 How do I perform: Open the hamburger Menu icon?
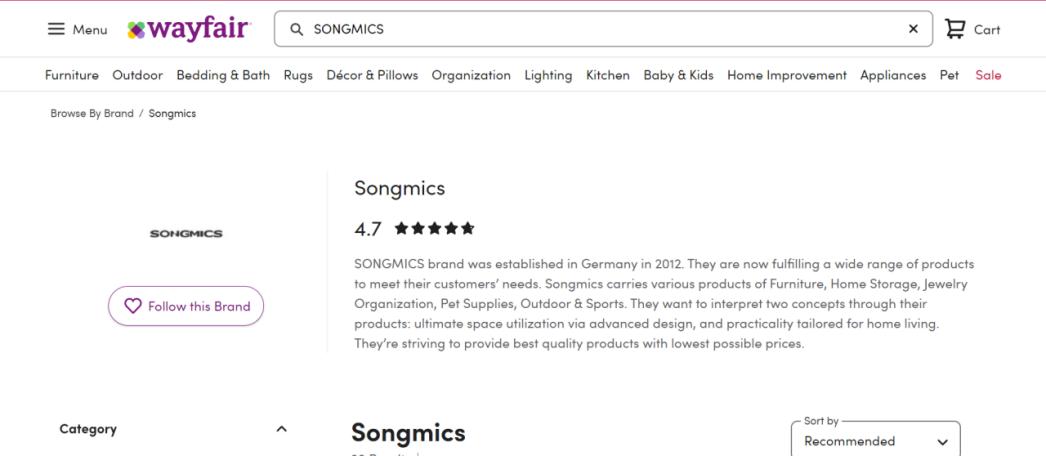point(57,30)
